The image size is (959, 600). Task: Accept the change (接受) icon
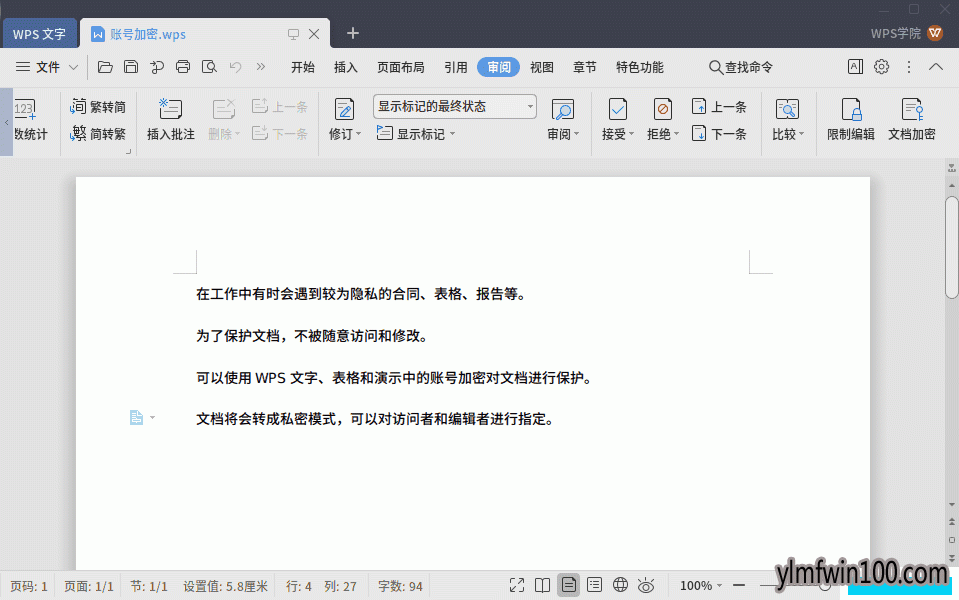[x=618, y=110]
